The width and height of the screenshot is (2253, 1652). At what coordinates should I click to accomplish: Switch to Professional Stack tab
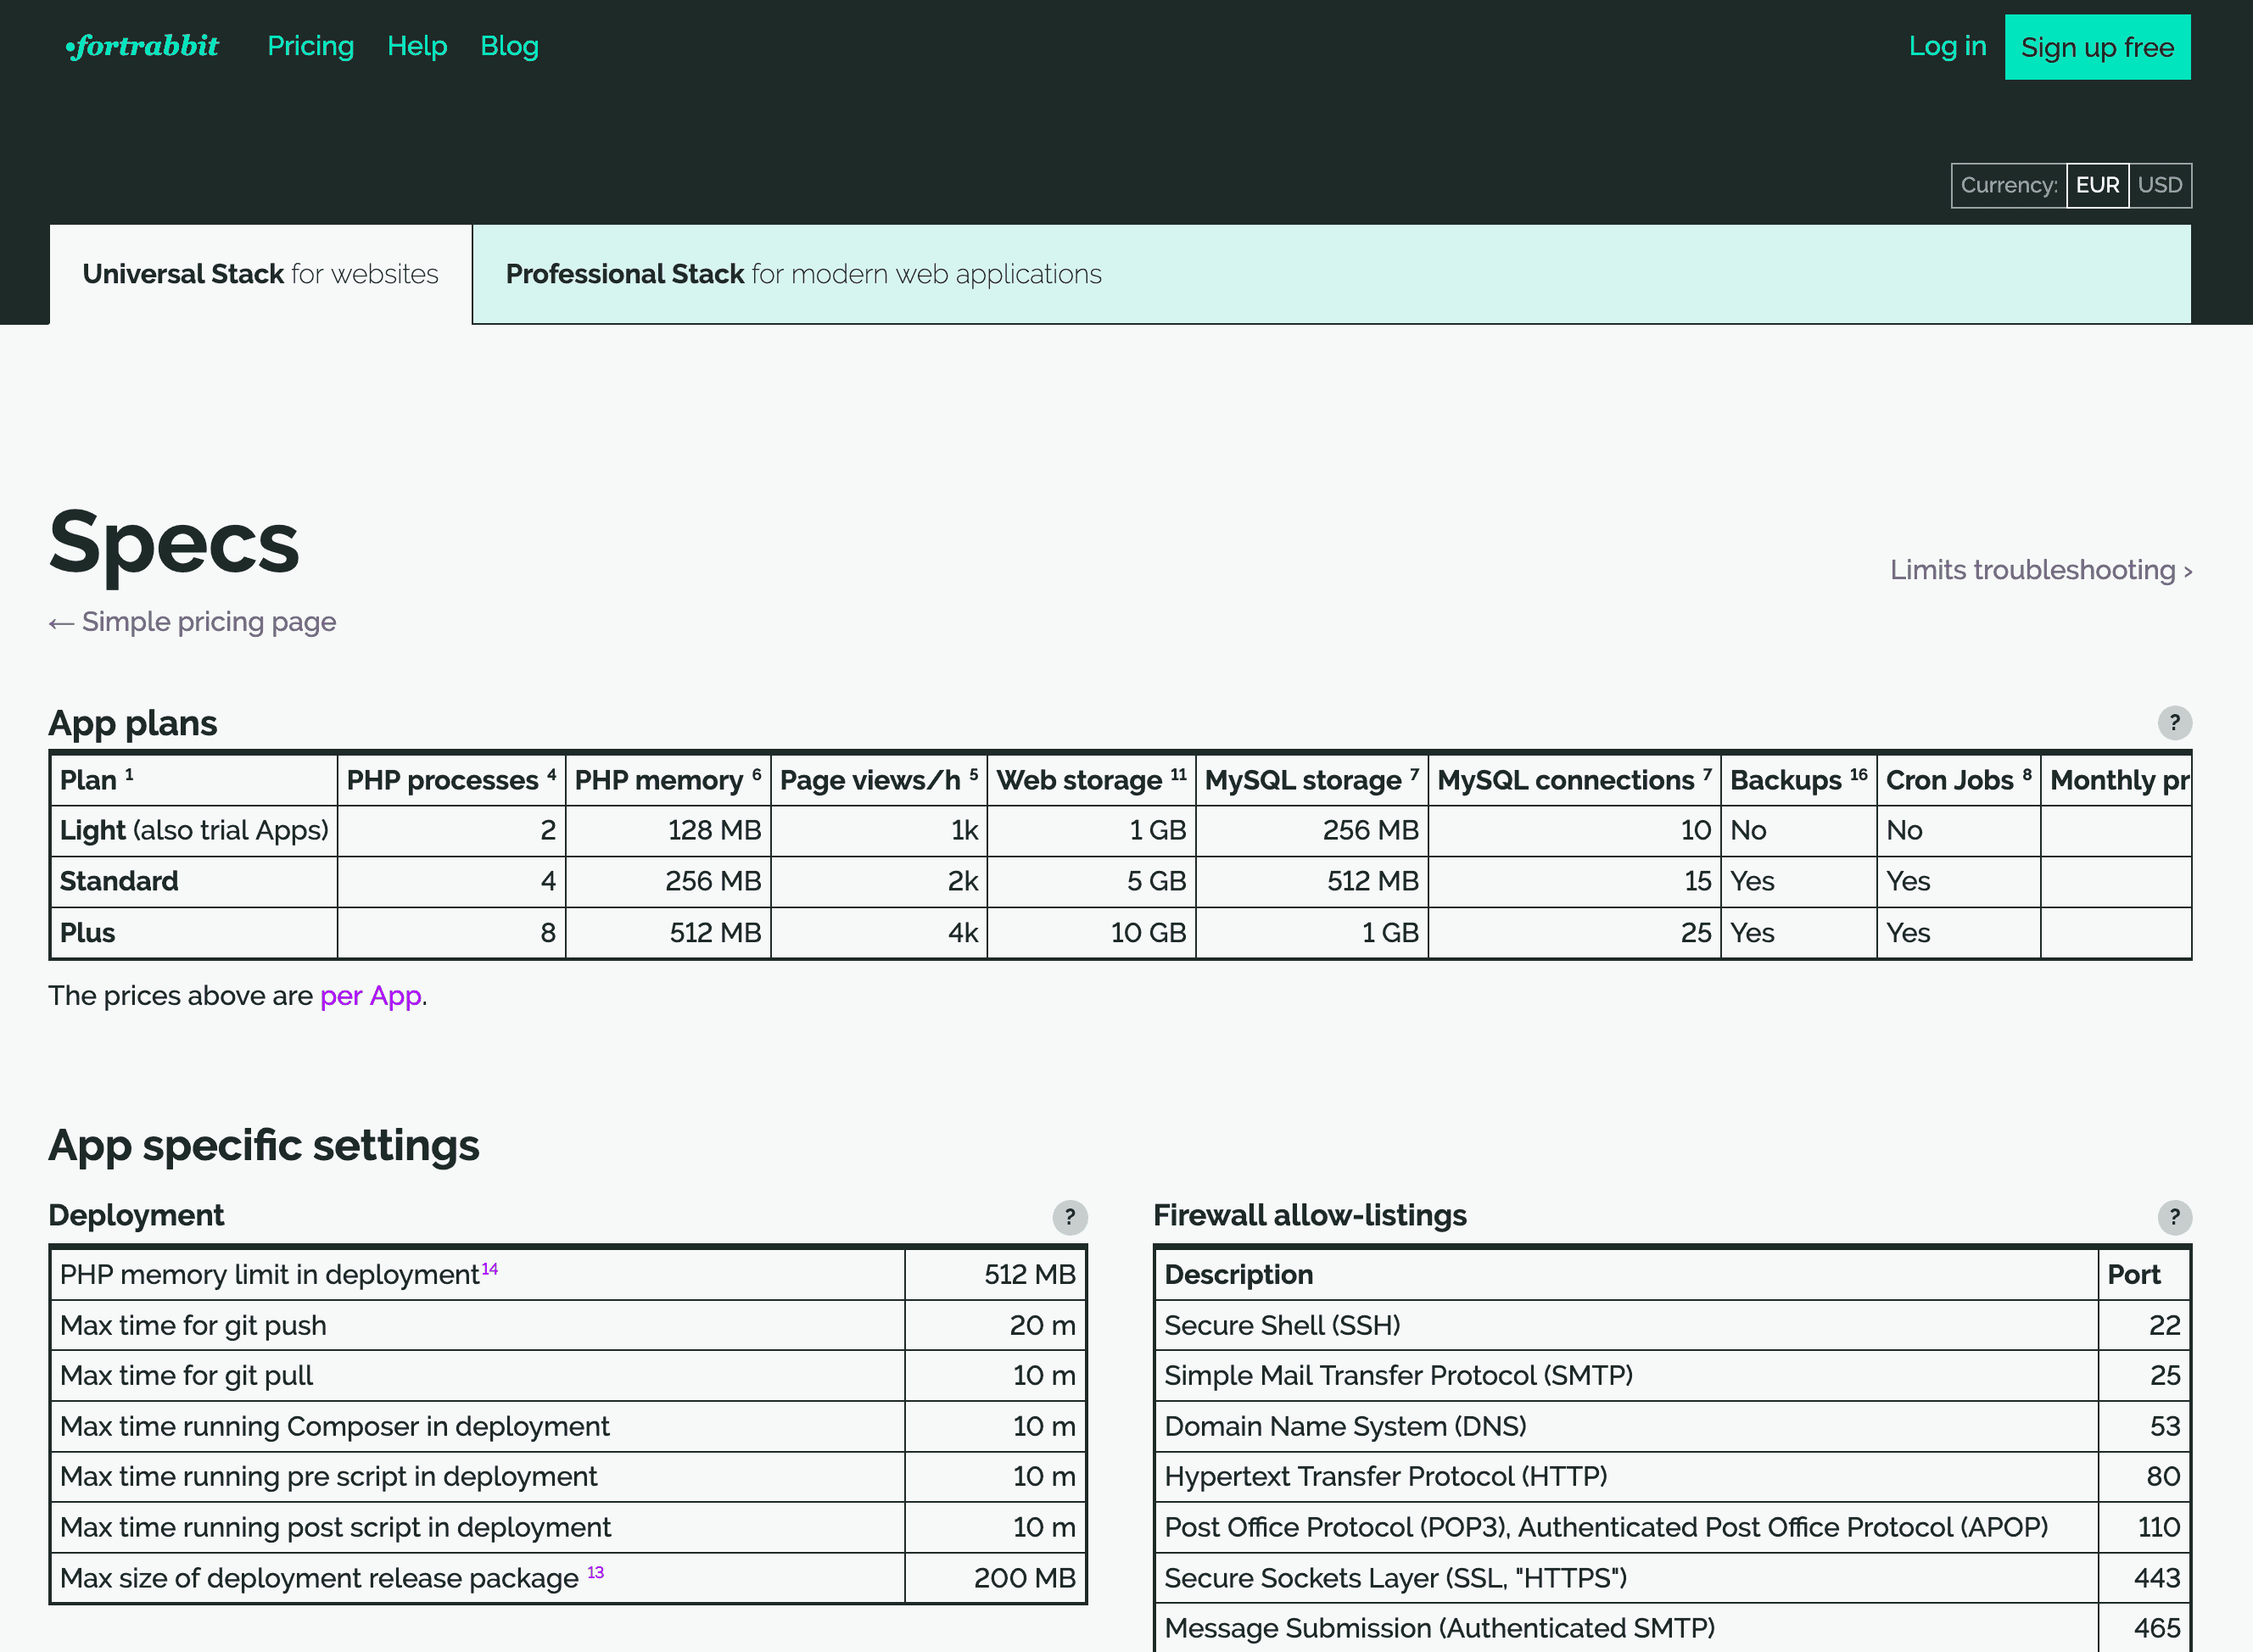(x=803, y=274)
